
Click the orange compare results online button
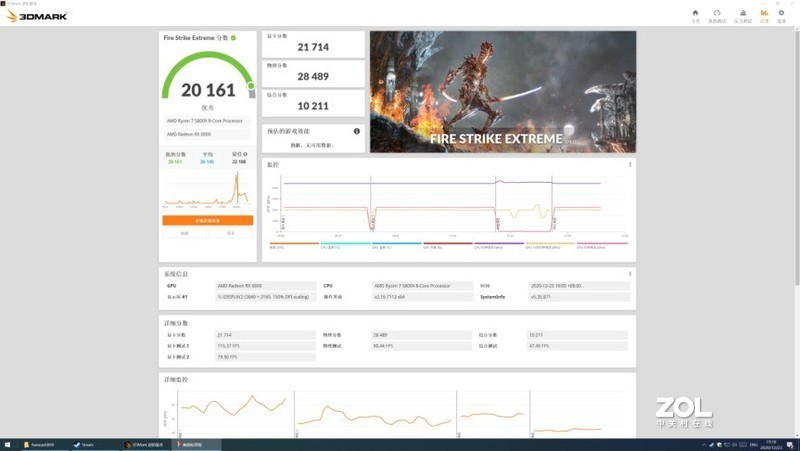(x=208, y=220)
